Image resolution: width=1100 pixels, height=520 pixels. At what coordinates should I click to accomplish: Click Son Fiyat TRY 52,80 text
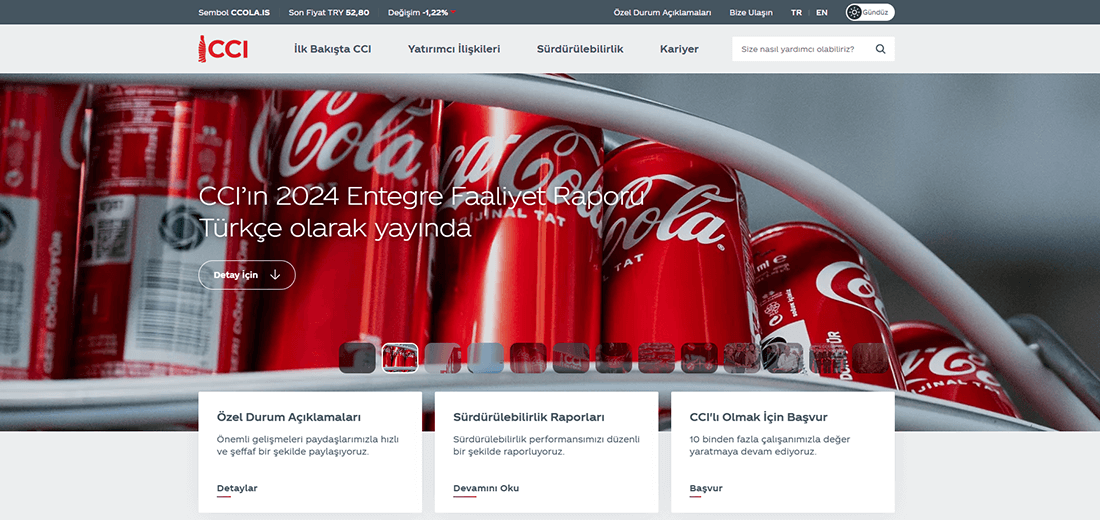coord(329,13)
